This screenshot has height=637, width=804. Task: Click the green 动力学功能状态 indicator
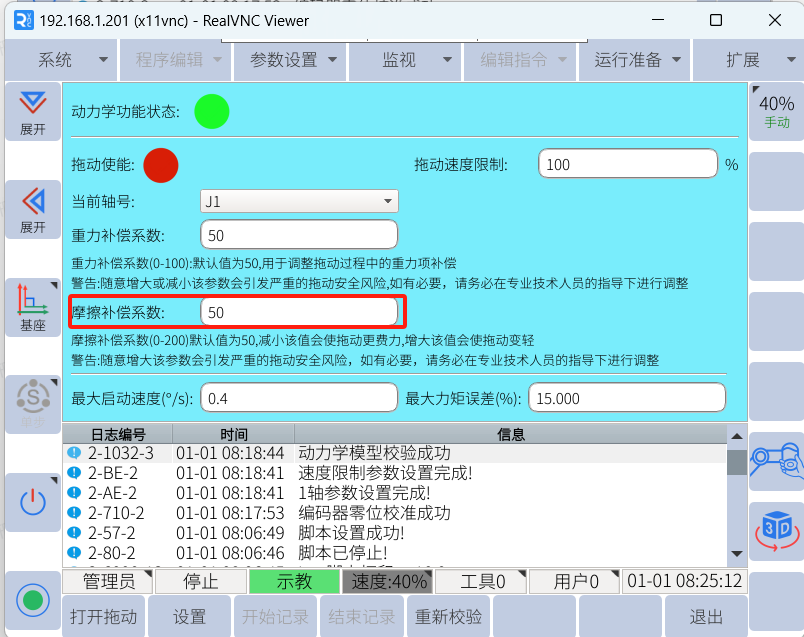(x=211, y=111)
